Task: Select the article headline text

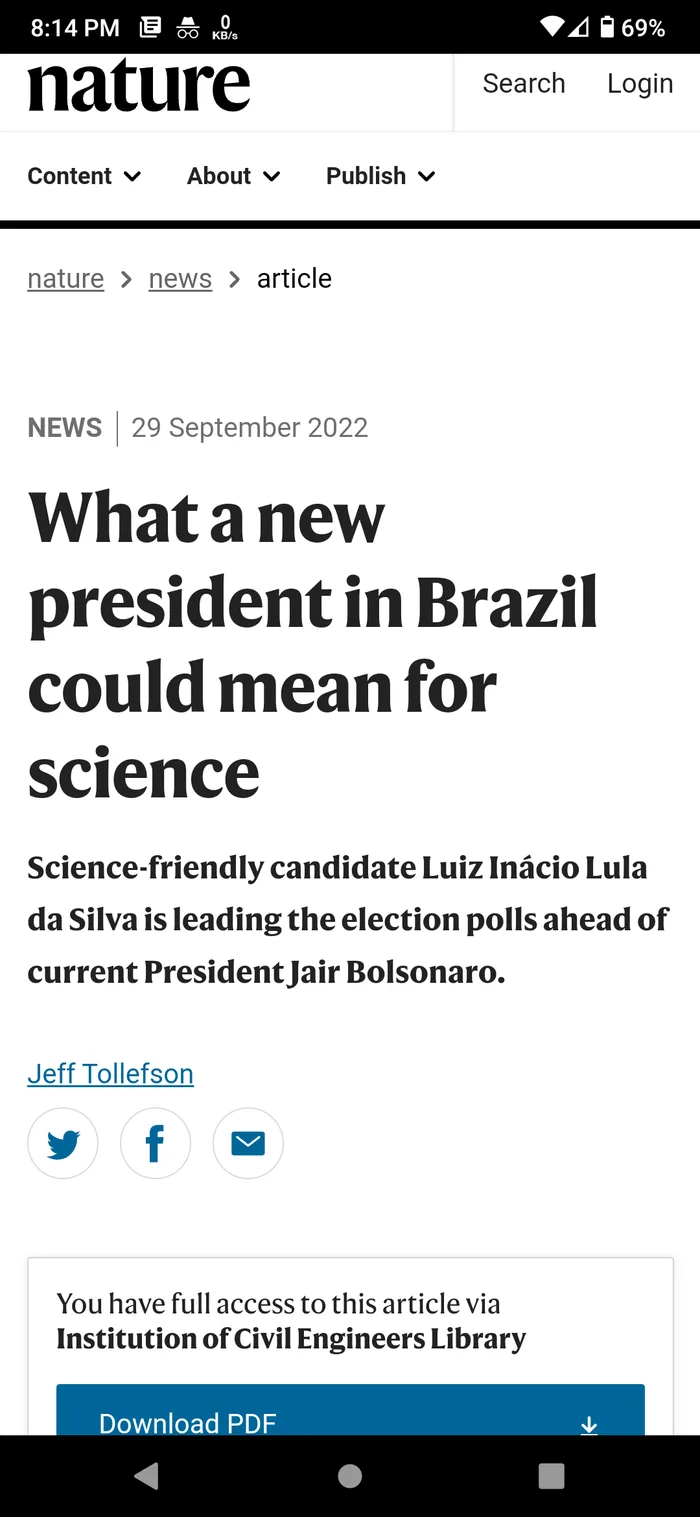Action: (x=313, y=645)
